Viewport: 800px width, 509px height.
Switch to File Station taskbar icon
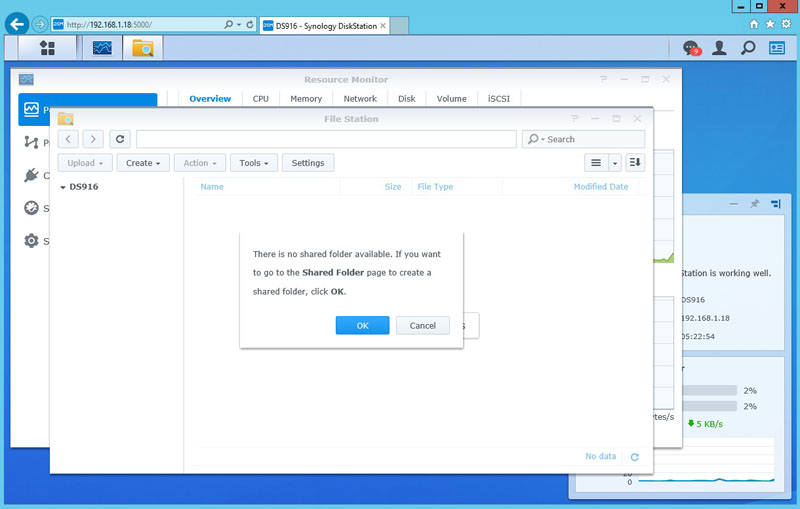pos(142,48)
